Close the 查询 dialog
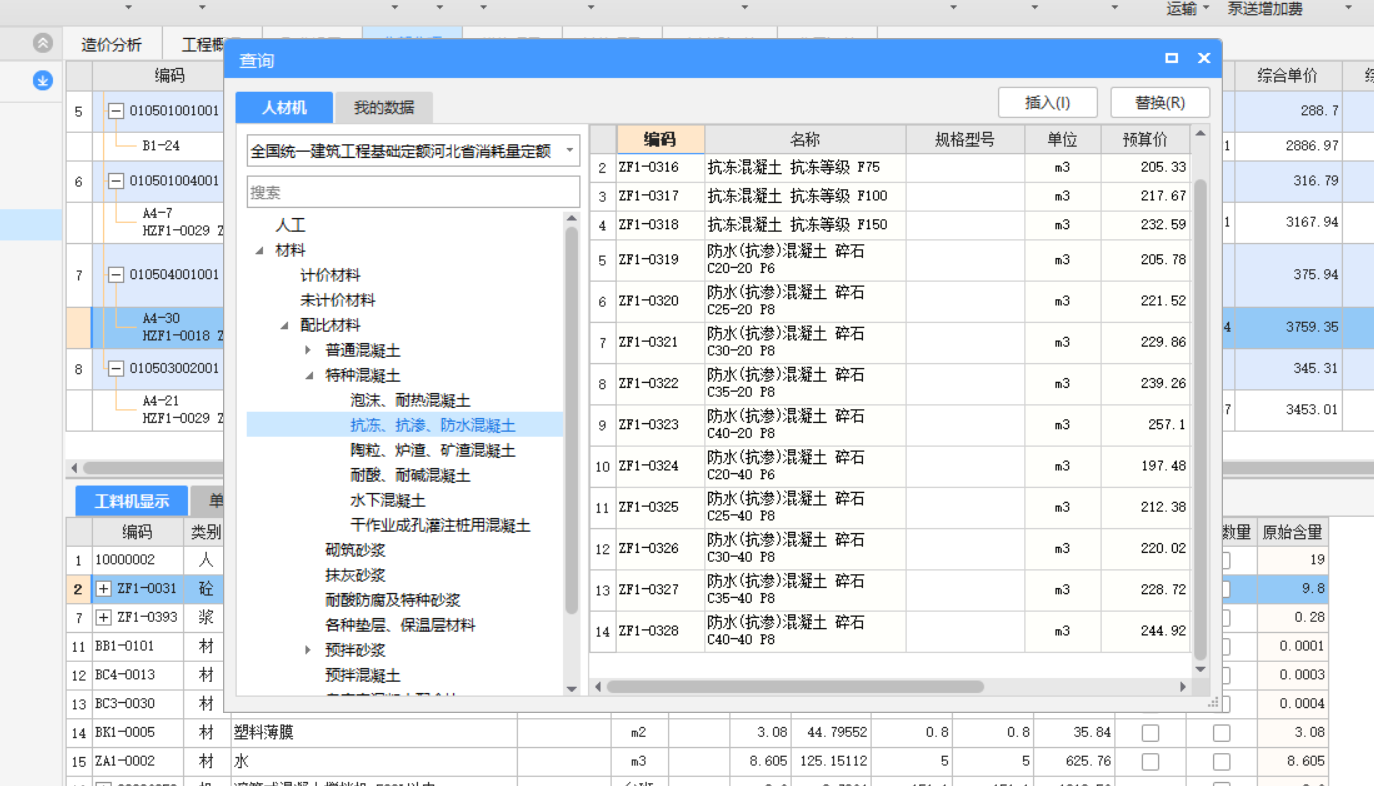The height and width of the screenshot is (786, 1374). click(x=1204, y=59)
